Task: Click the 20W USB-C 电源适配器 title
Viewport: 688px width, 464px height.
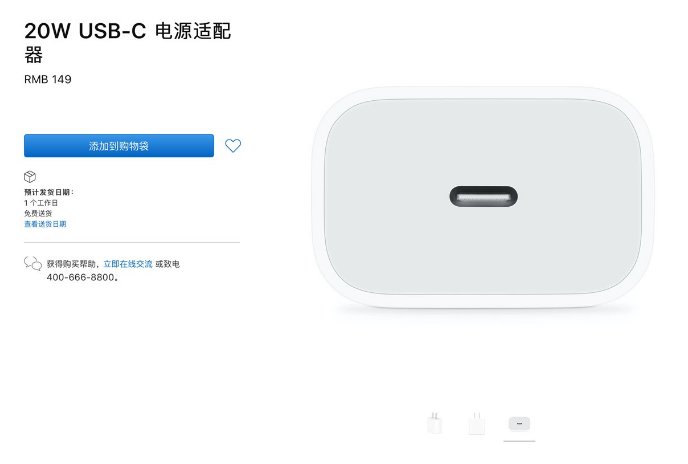Action: coord(128,43)
